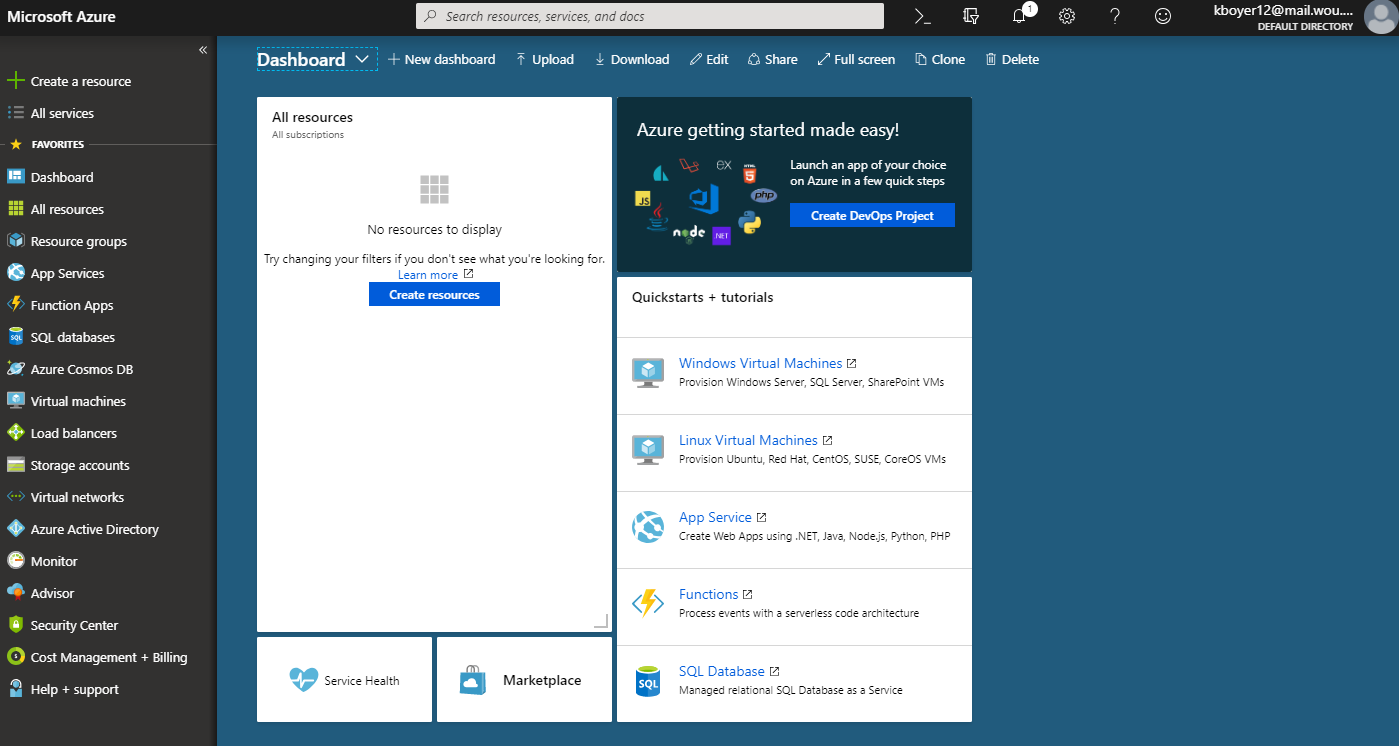Image resolution: width=1399 pixels, height=746 pixels.
Task: Open account avatar menu
Action: coord(1379,17)
